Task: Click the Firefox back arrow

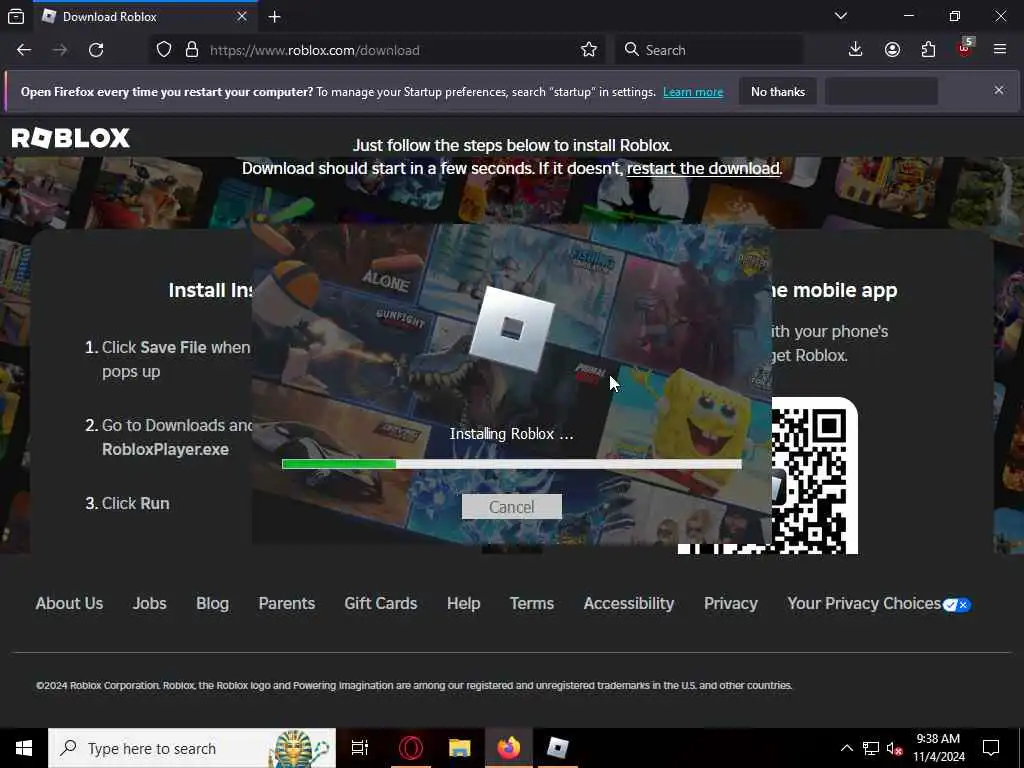Action: click(x=24, y=50)
